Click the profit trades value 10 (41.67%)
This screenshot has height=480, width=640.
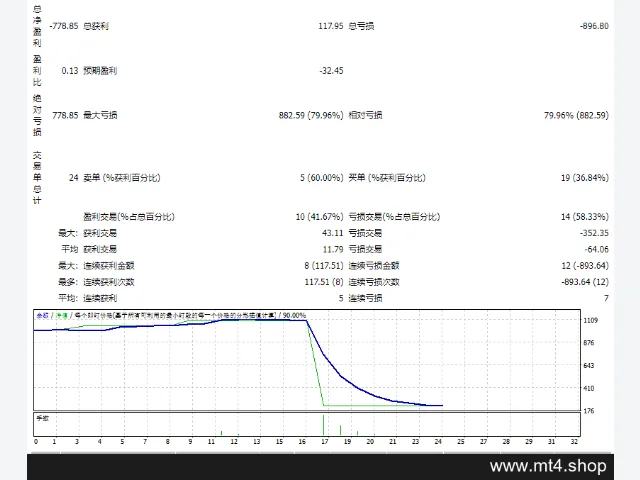320,216
